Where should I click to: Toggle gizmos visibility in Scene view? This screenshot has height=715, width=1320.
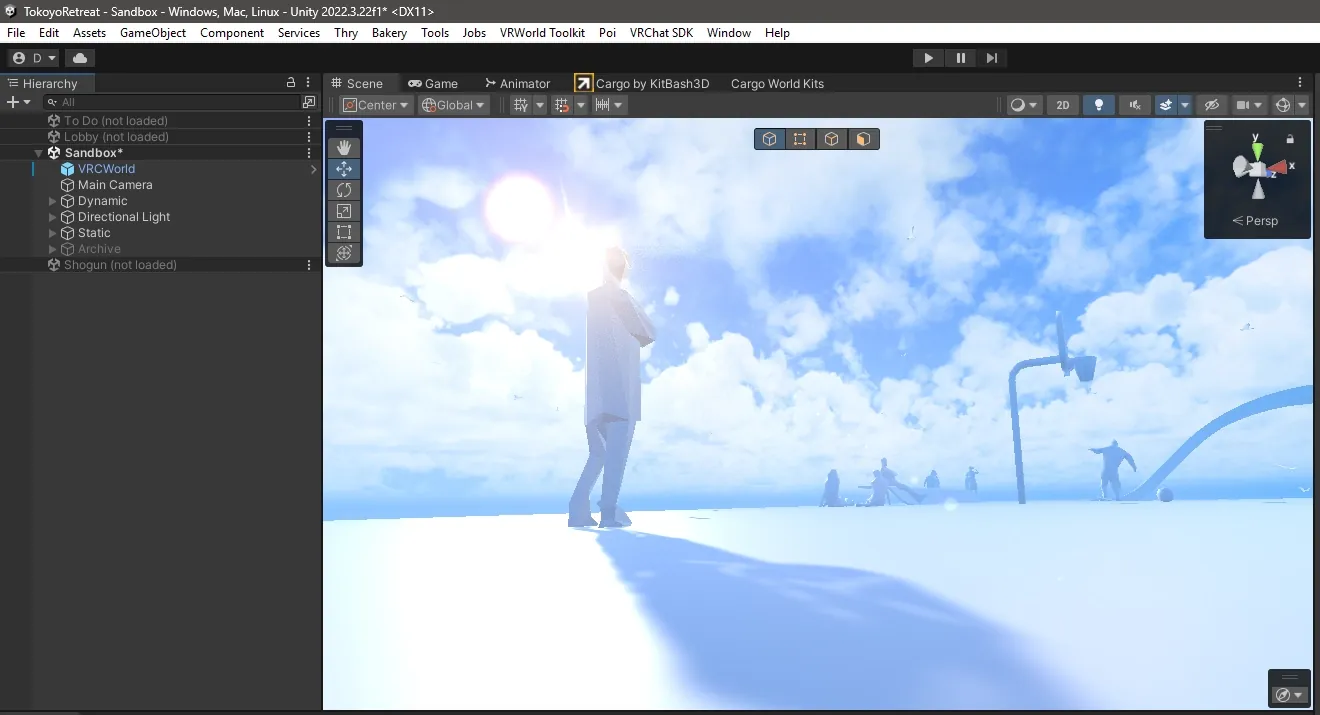coord(1283,105)
